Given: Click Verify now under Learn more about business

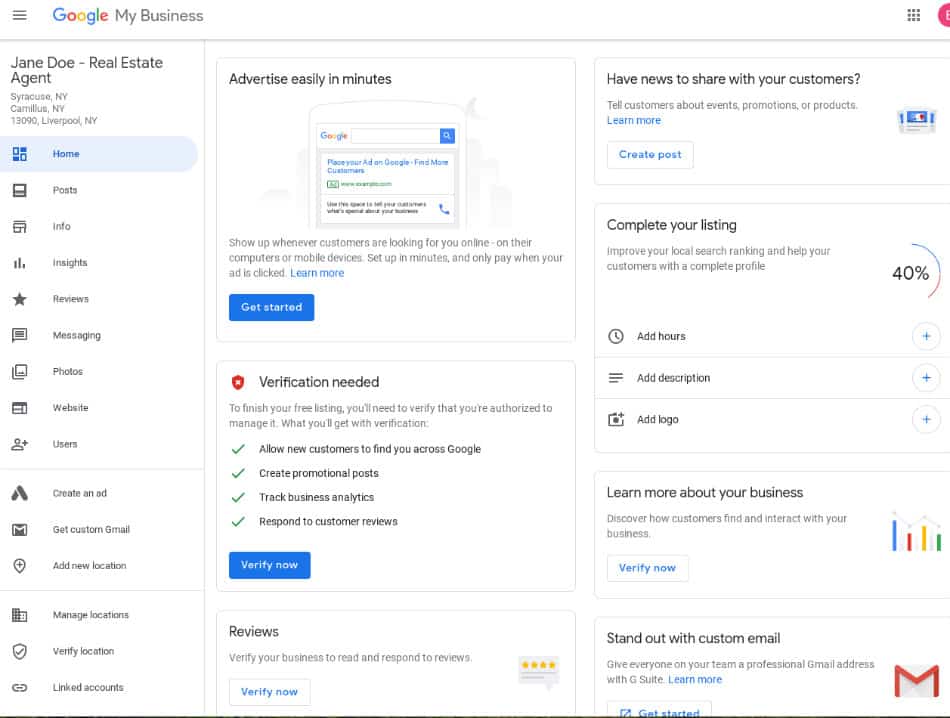Looking at the screenshot, I should coord(647,568).
